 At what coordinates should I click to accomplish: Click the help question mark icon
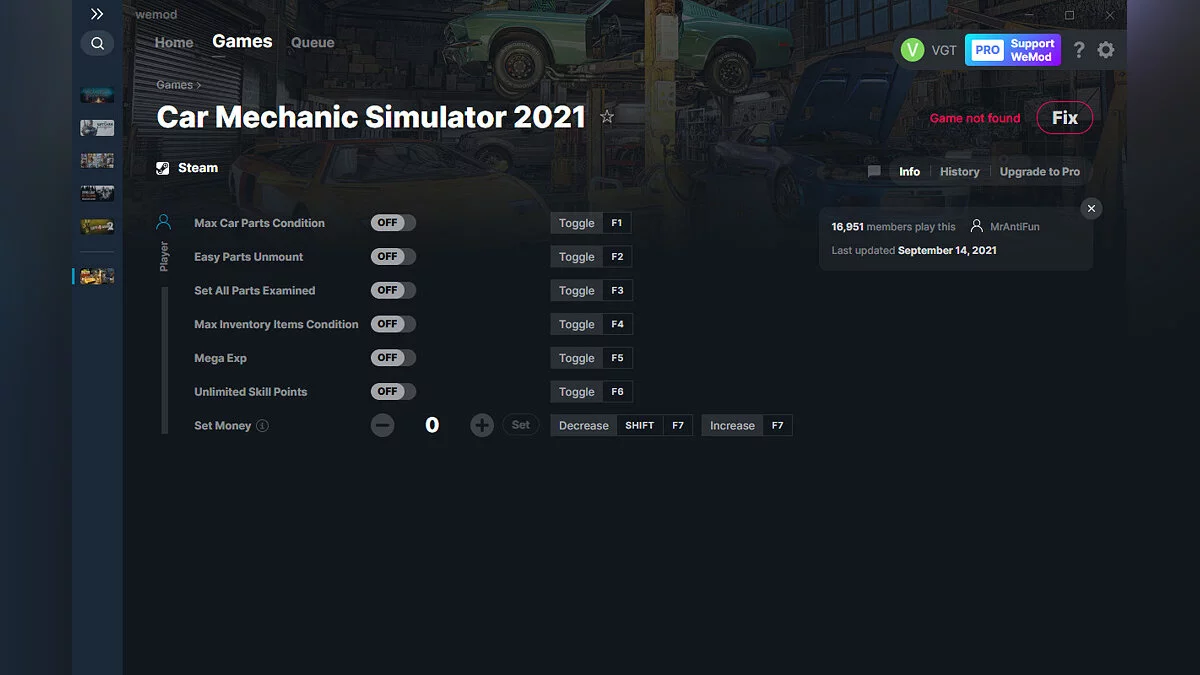pyautogui.click(x=1078, y=49)
